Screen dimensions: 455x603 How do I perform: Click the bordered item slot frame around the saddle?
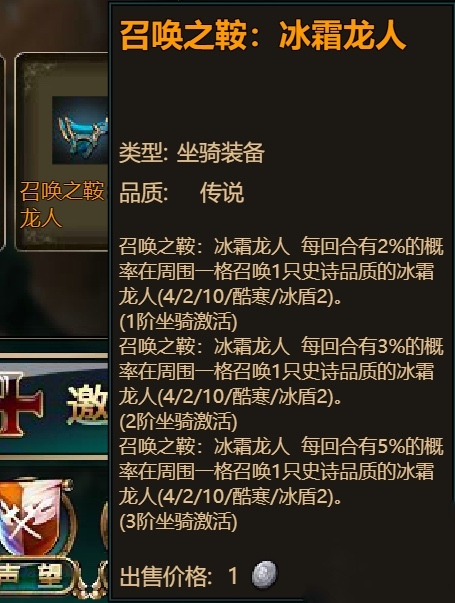62,152
